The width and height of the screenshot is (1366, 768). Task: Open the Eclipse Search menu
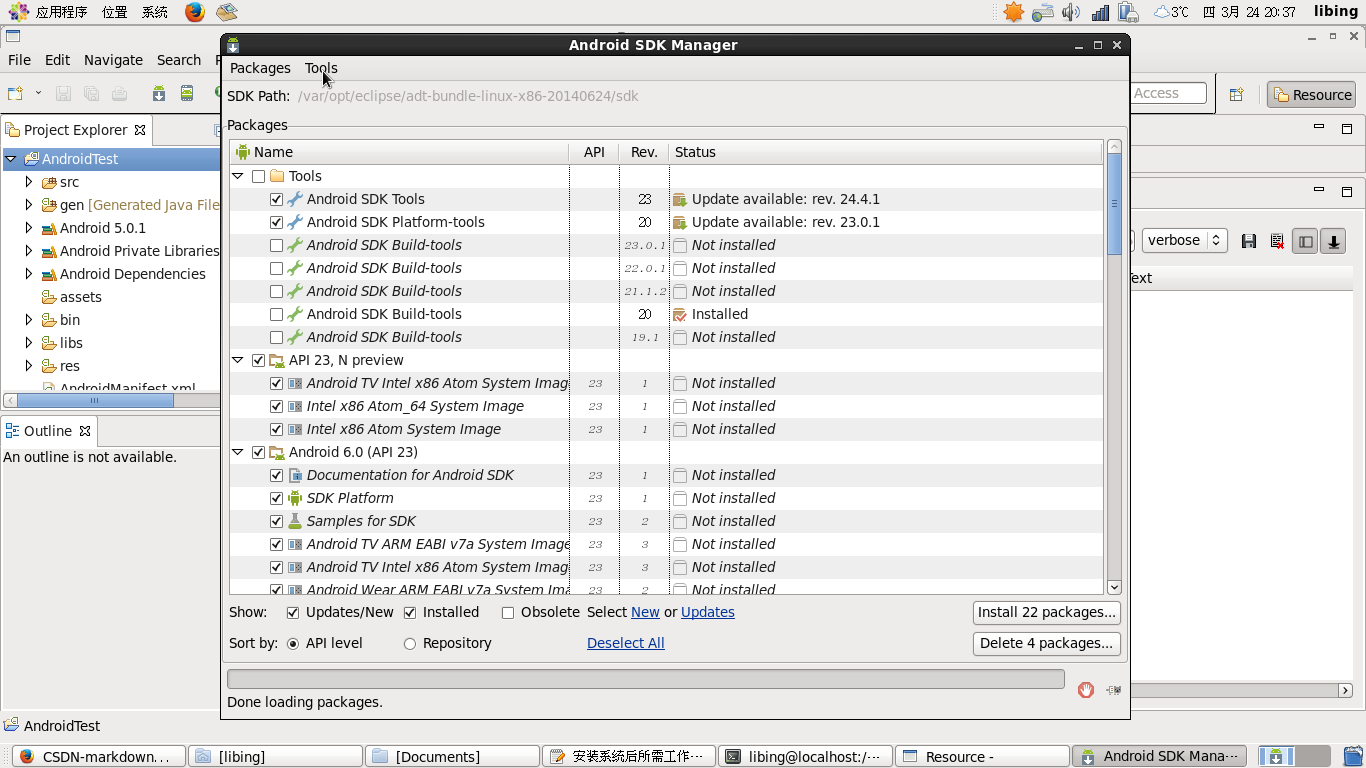pyautogui.click(x=179, y=60)
